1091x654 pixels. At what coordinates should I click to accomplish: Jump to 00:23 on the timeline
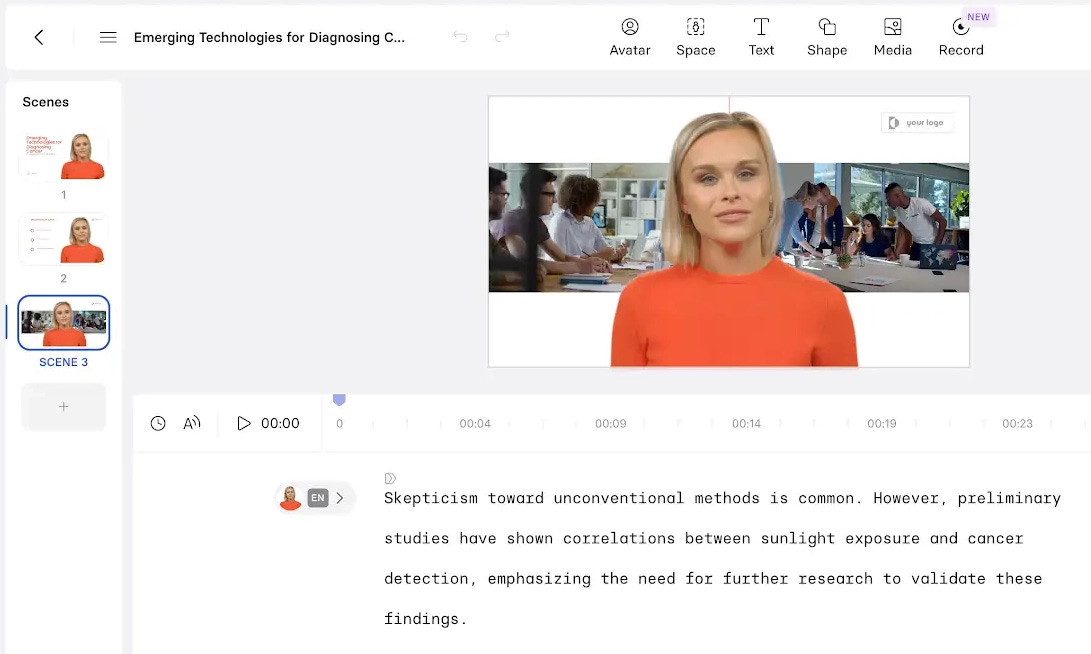coord(1017,424)
